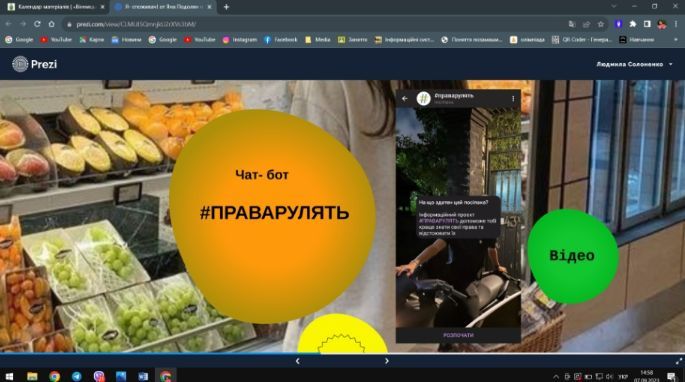Open the Людмила Солоненко account dropdown

pyautogui.click(x=634, y=64)
